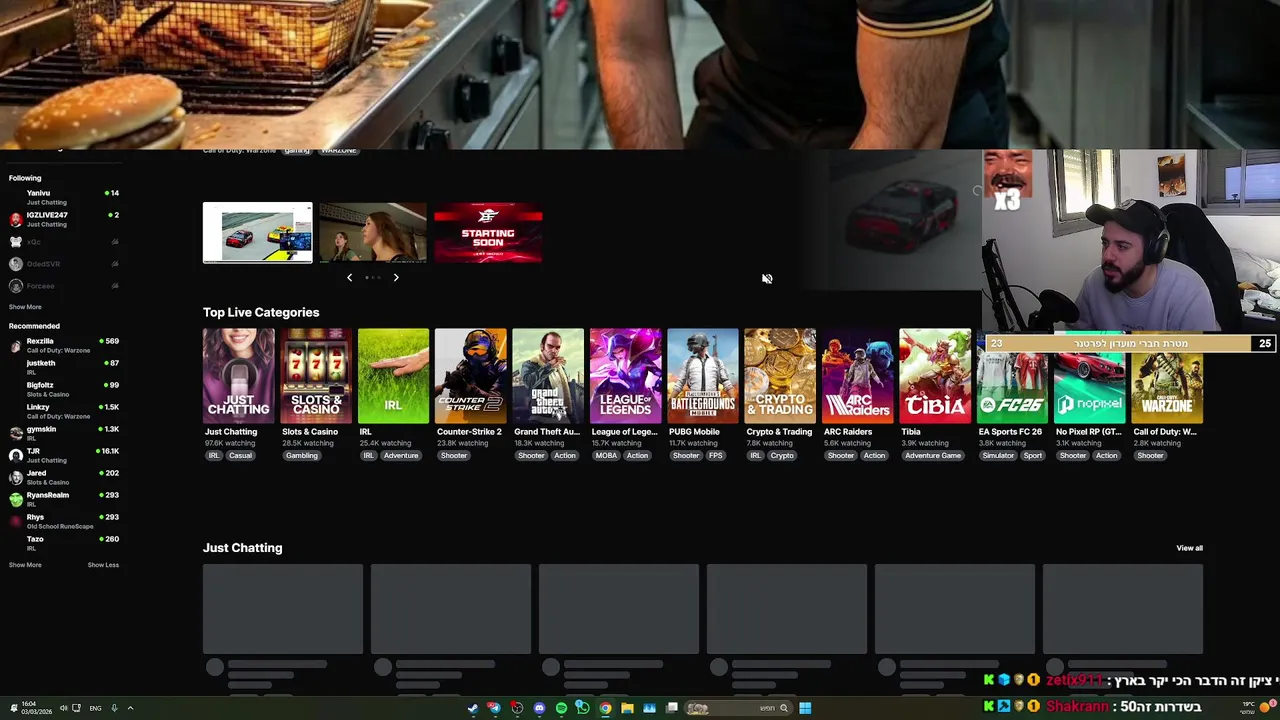Open offline Forceee channel

(64, 286)
